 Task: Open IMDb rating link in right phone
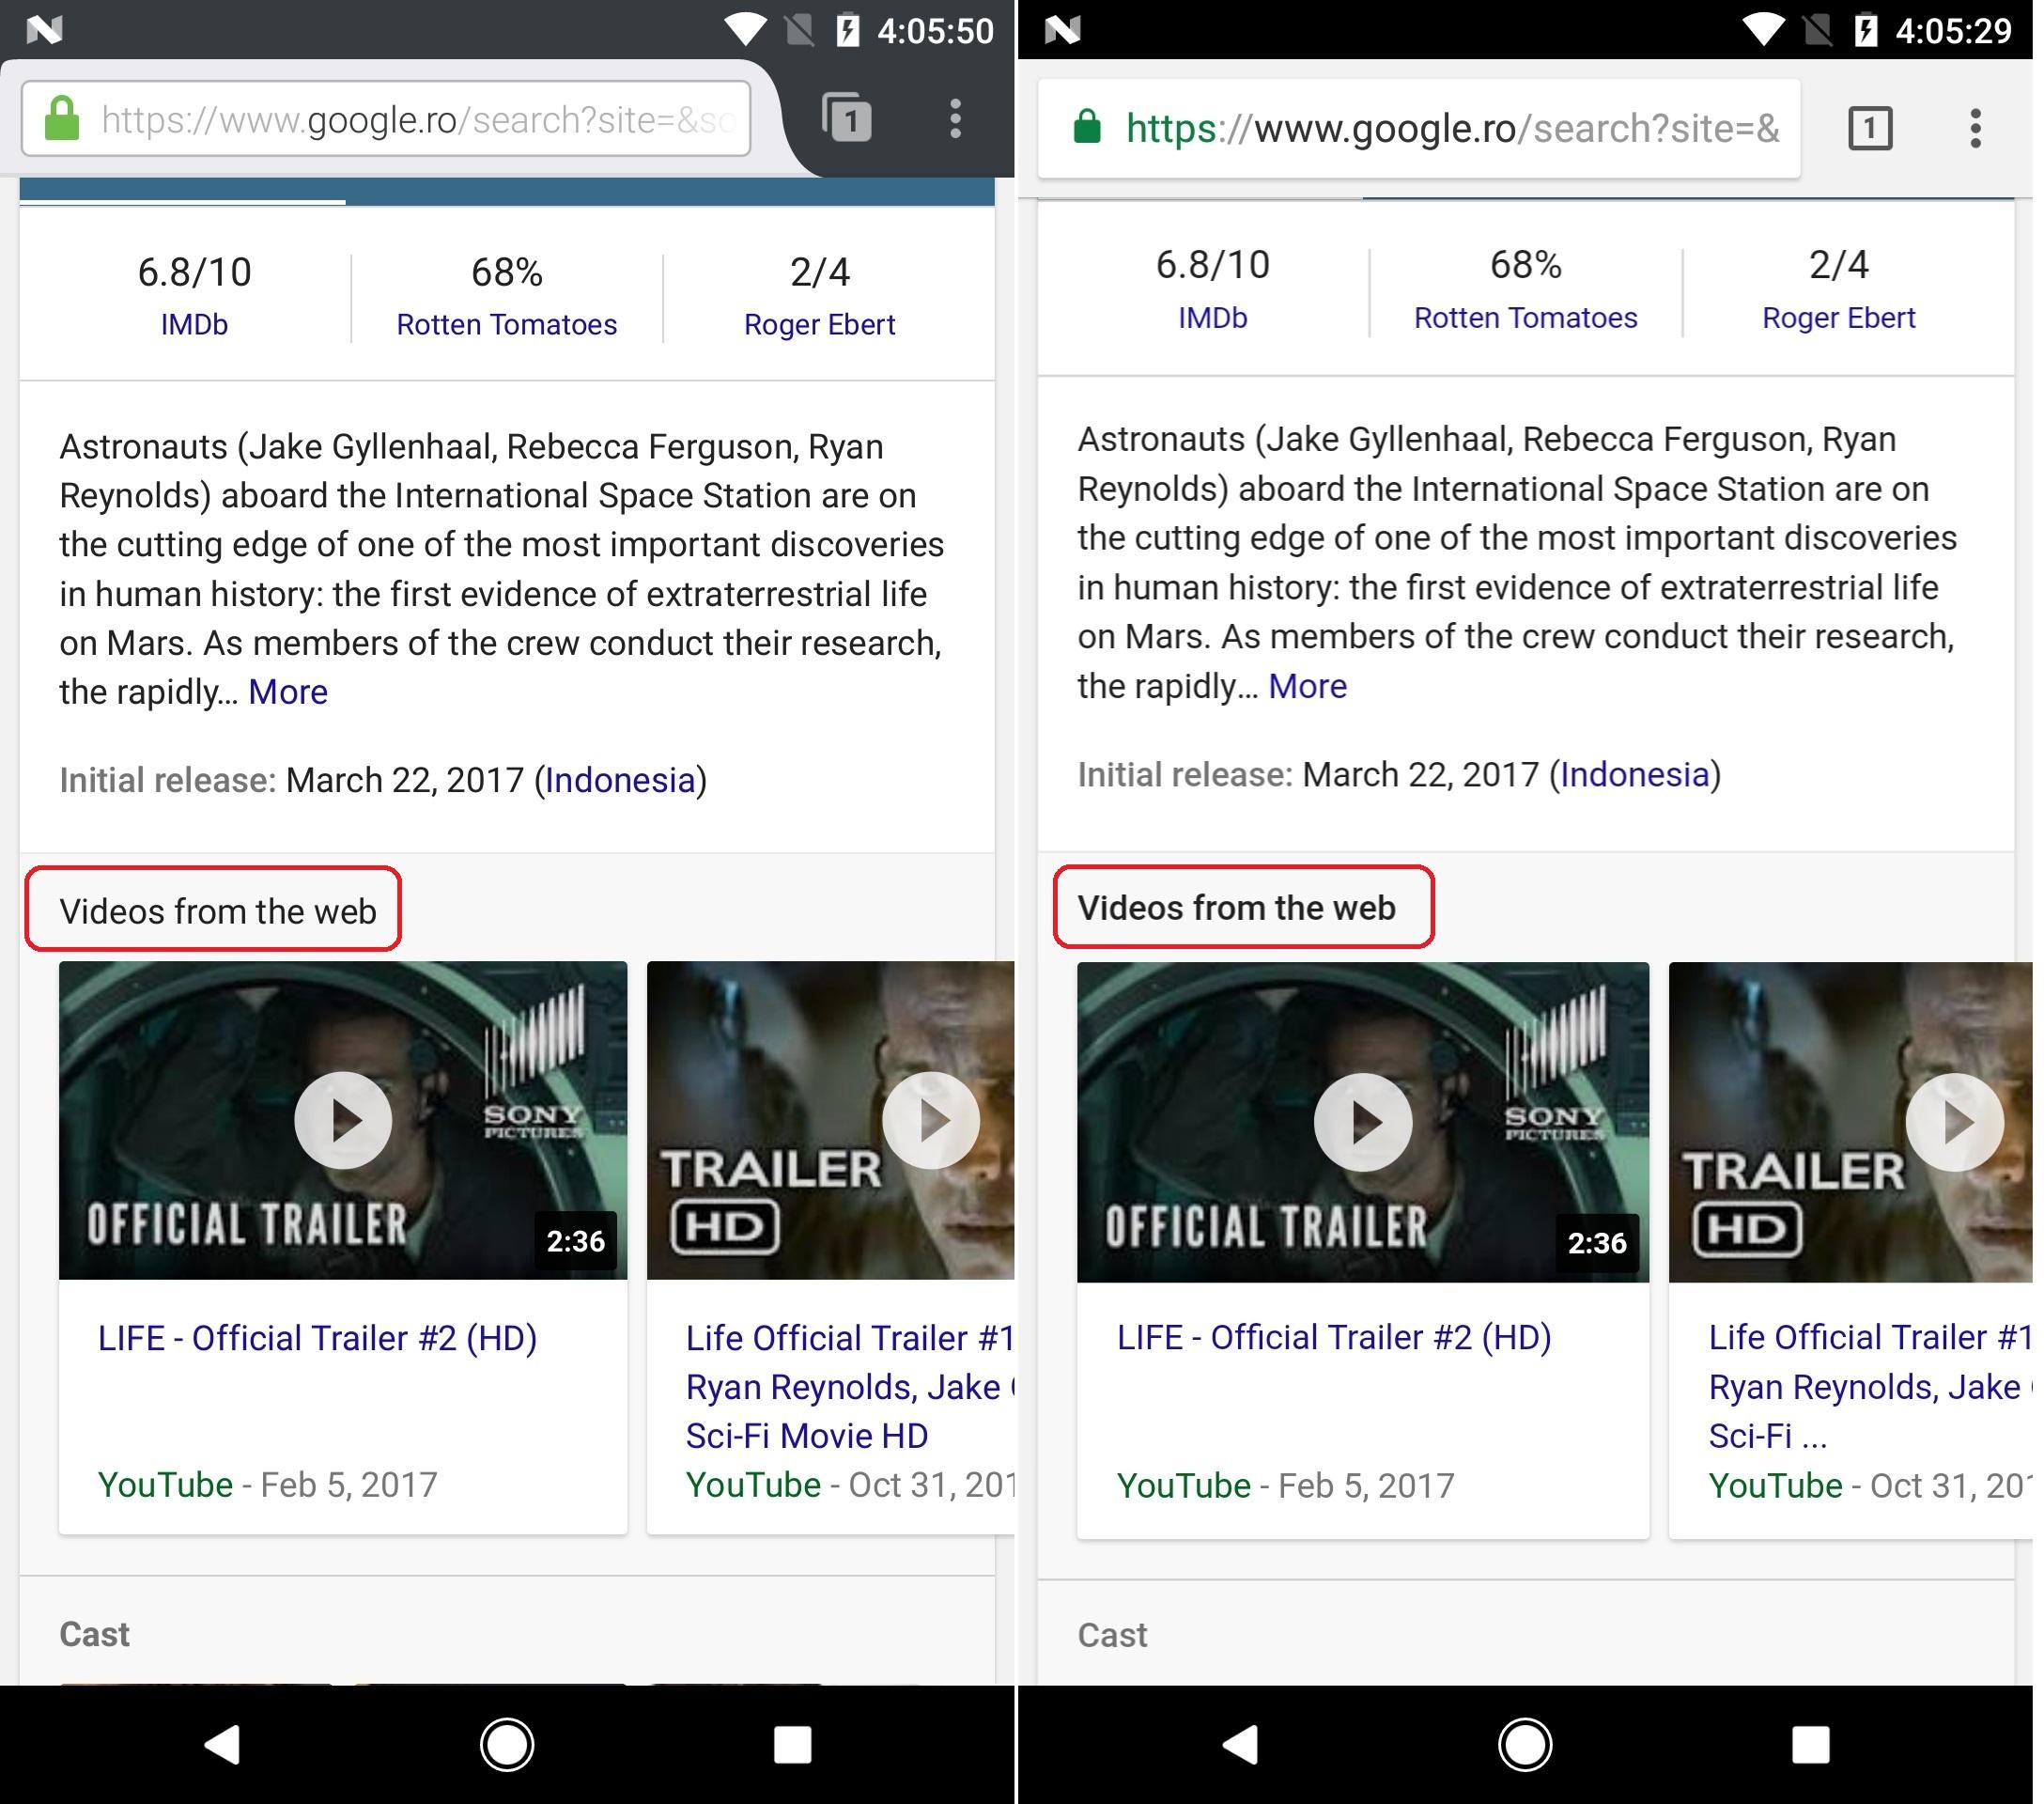coord(1212,318)
